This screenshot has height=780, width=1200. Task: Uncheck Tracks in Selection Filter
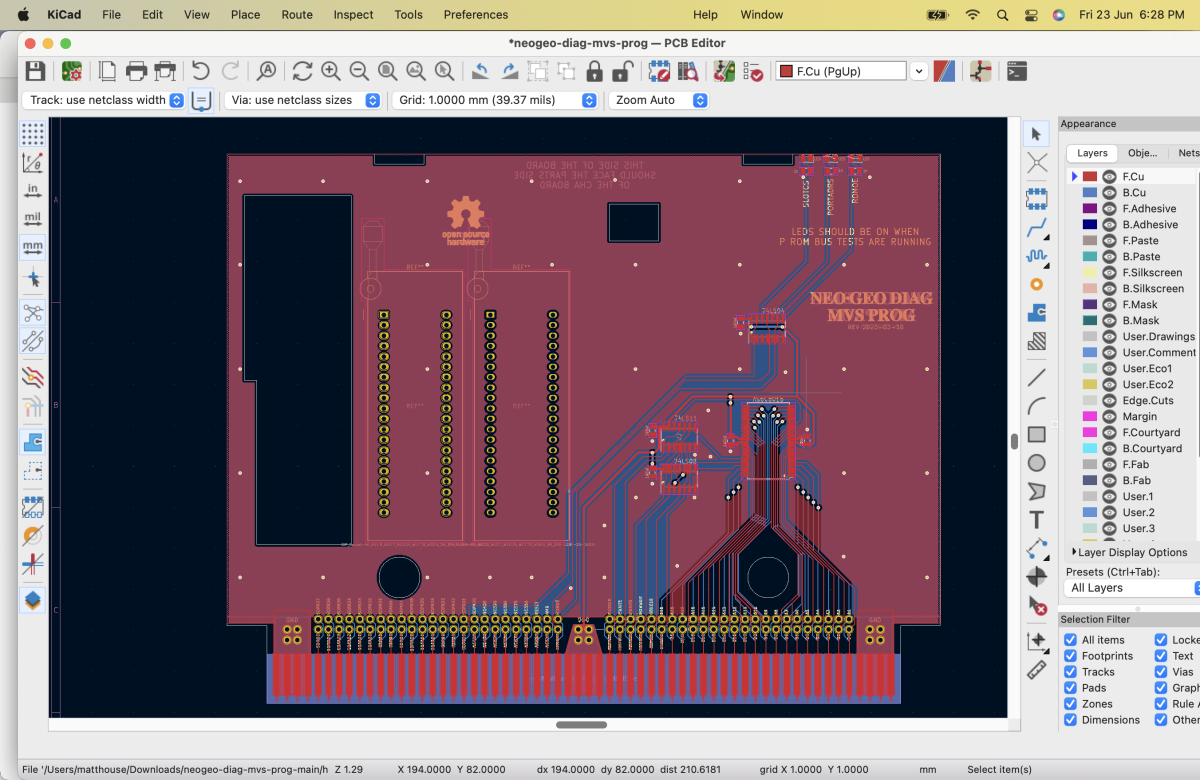click(1071, 672)
